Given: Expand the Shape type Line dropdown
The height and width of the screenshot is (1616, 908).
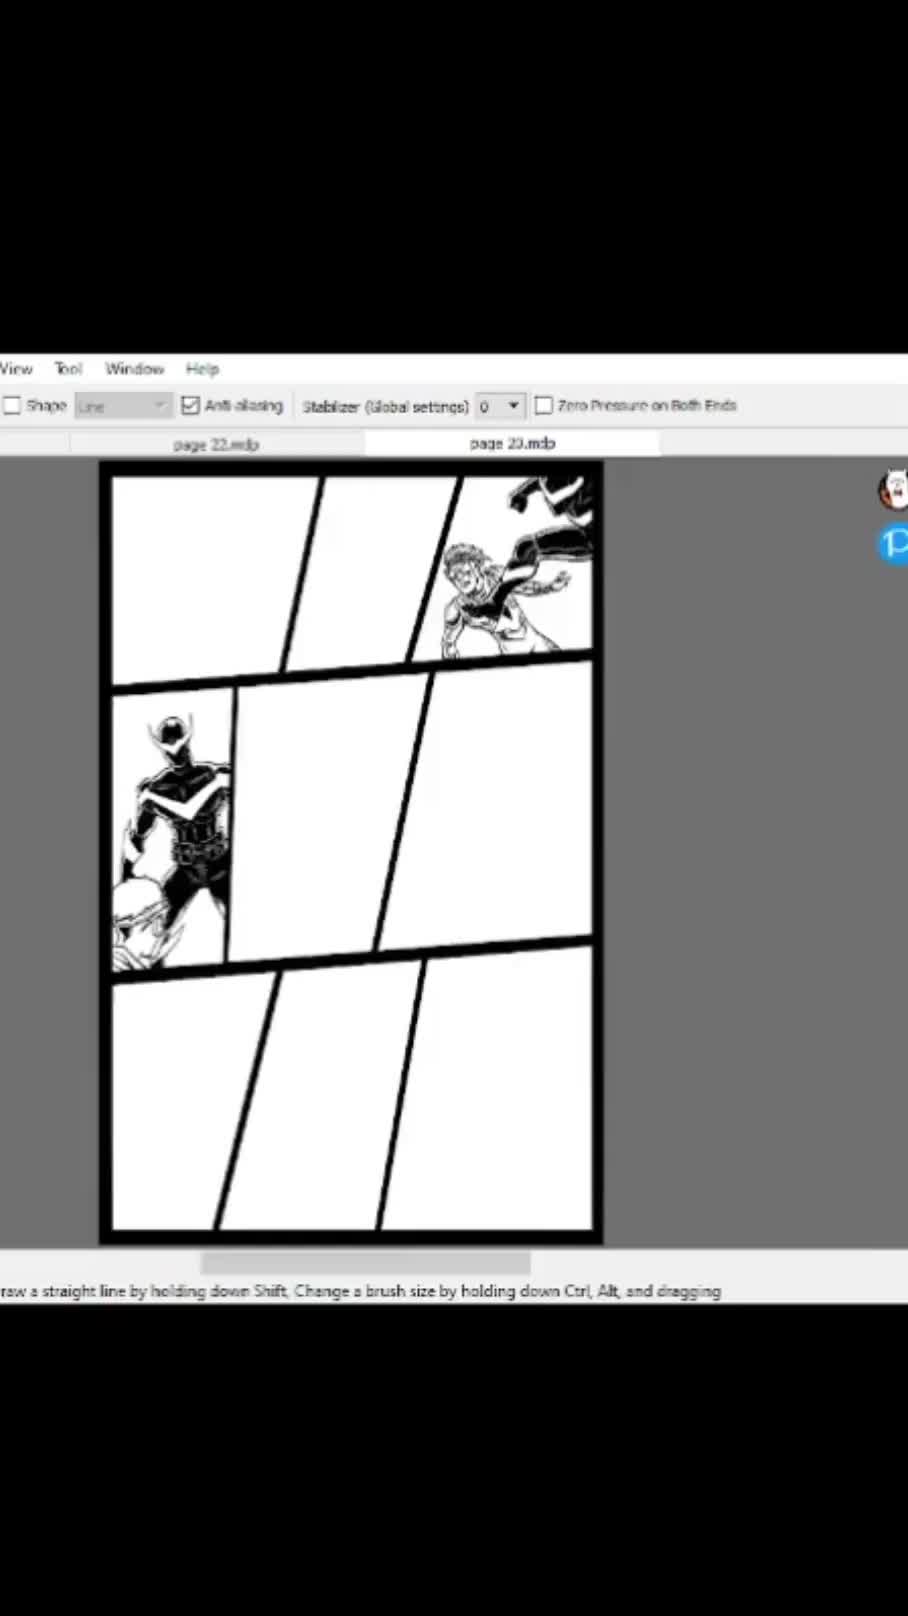Looking at the screenshot, I should click(123, 406).
